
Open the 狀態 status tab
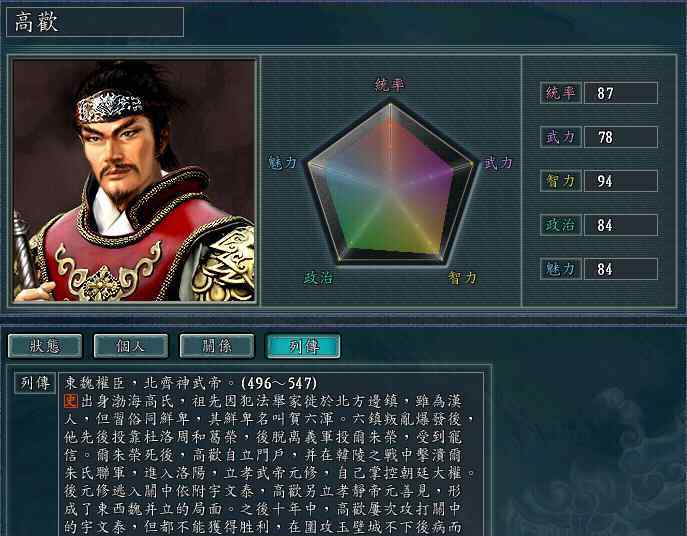click(x=45, y=346)
